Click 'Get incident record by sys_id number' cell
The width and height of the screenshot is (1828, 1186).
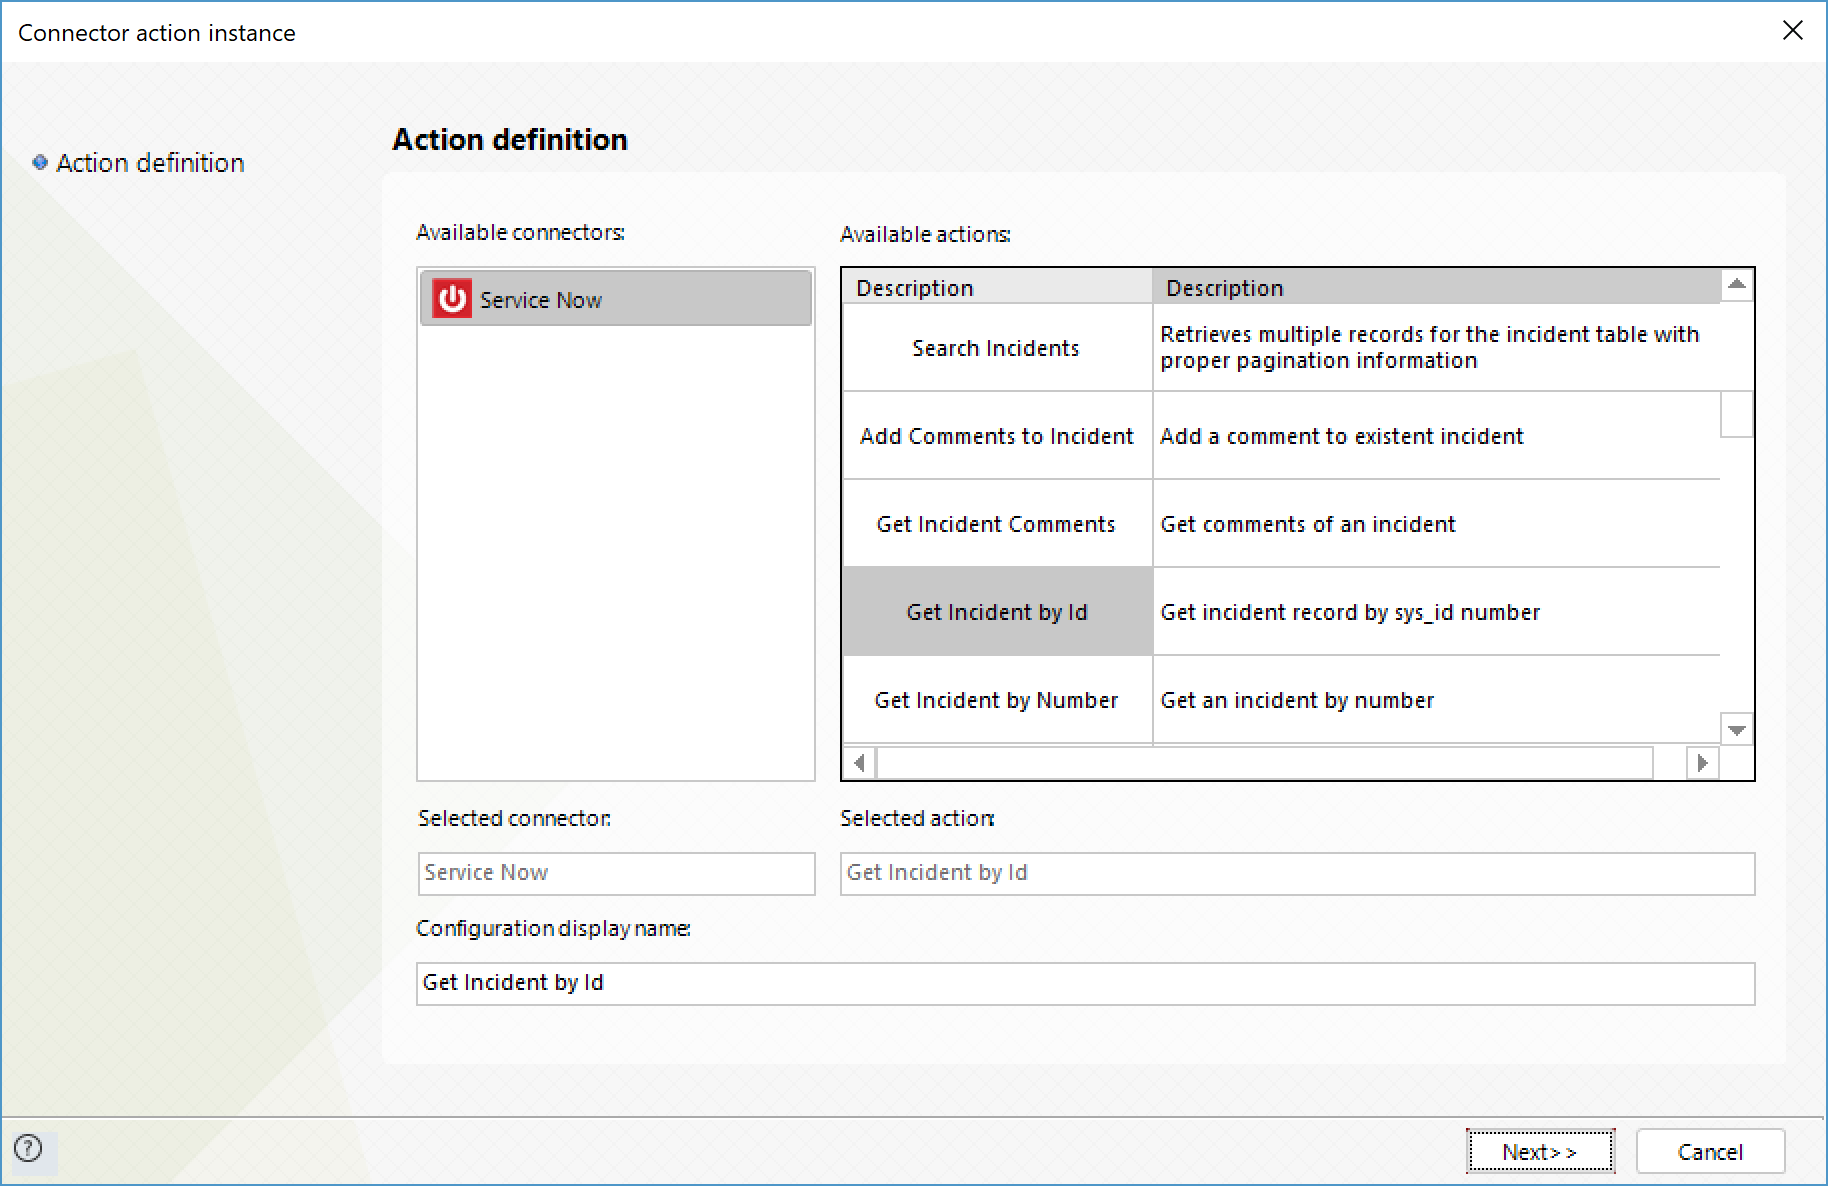coord(1436,611)
